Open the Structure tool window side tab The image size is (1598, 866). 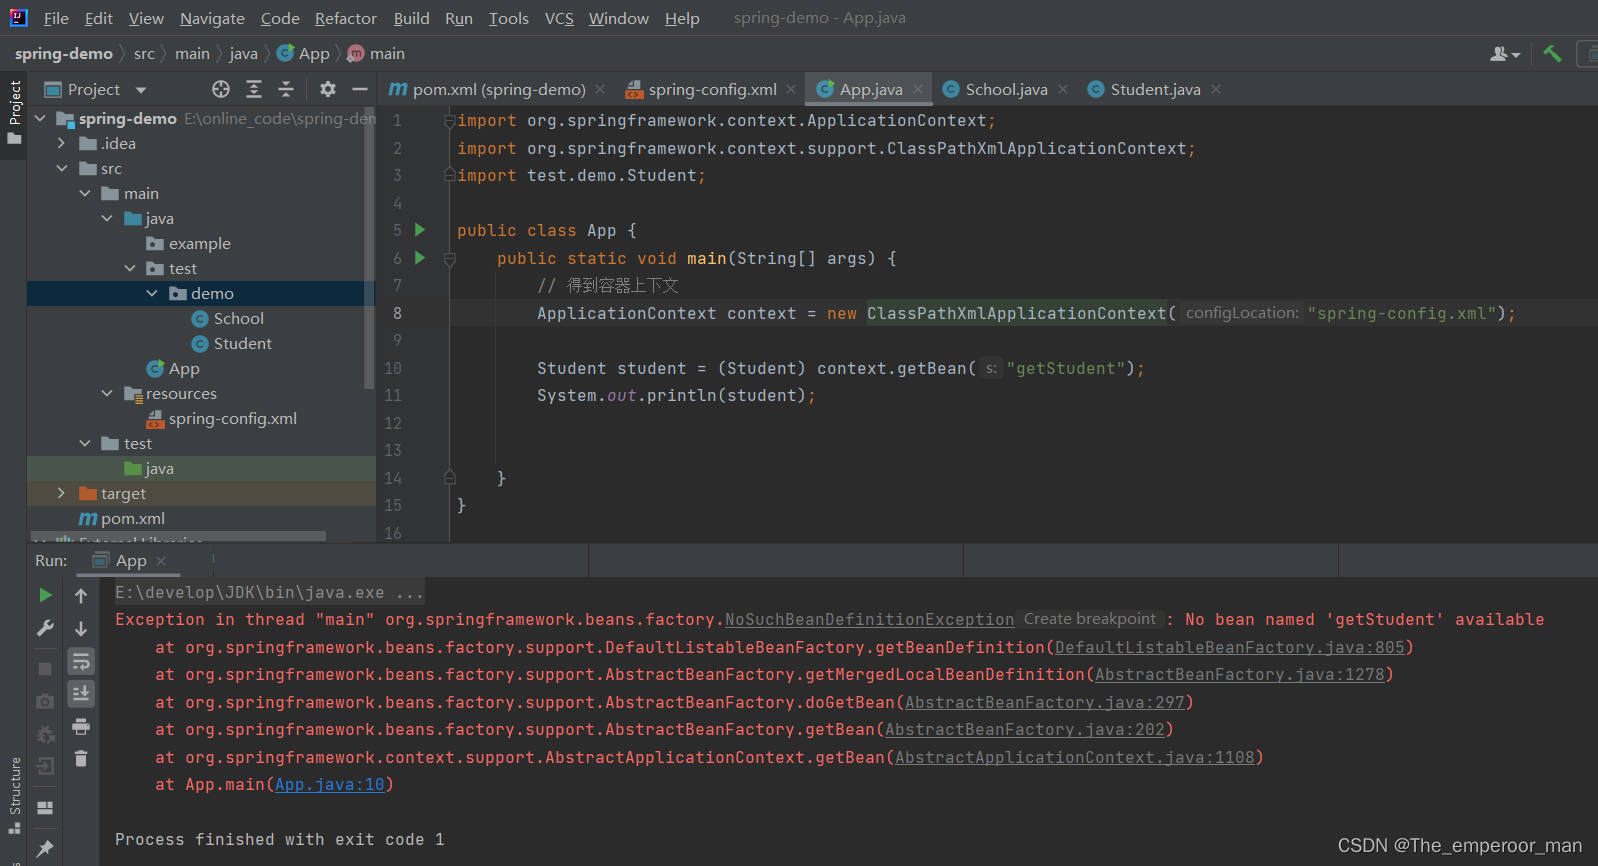[14, 795]
